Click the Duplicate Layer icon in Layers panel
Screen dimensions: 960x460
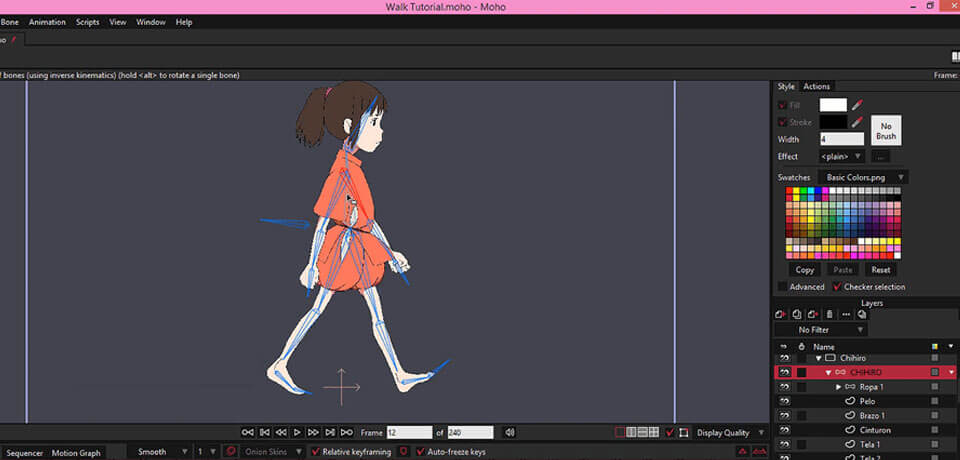point(797,314)
